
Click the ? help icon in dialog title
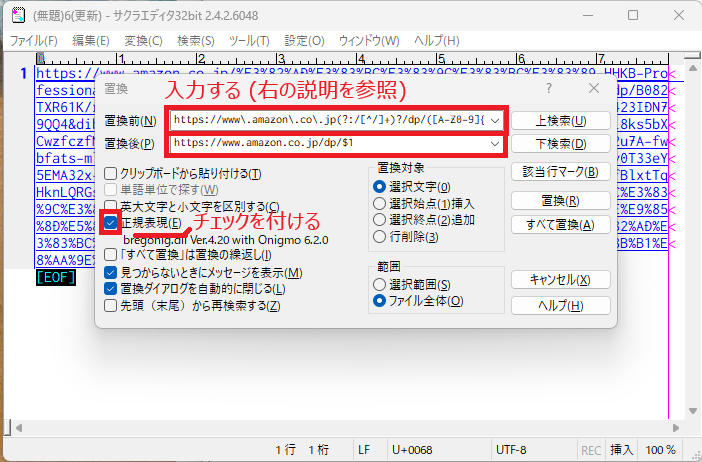point(548,89)
